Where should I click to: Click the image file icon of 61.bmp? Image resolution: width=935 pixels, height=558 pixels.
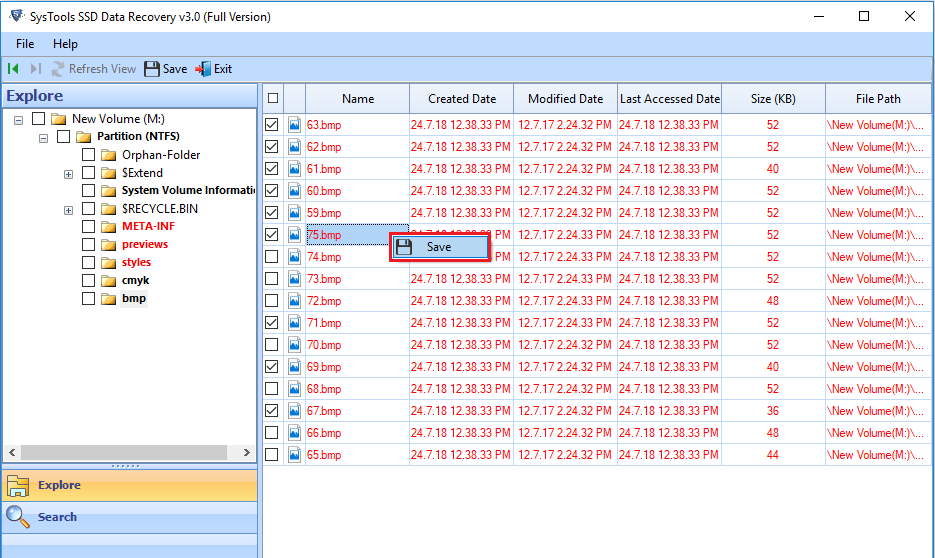(295, 169)
